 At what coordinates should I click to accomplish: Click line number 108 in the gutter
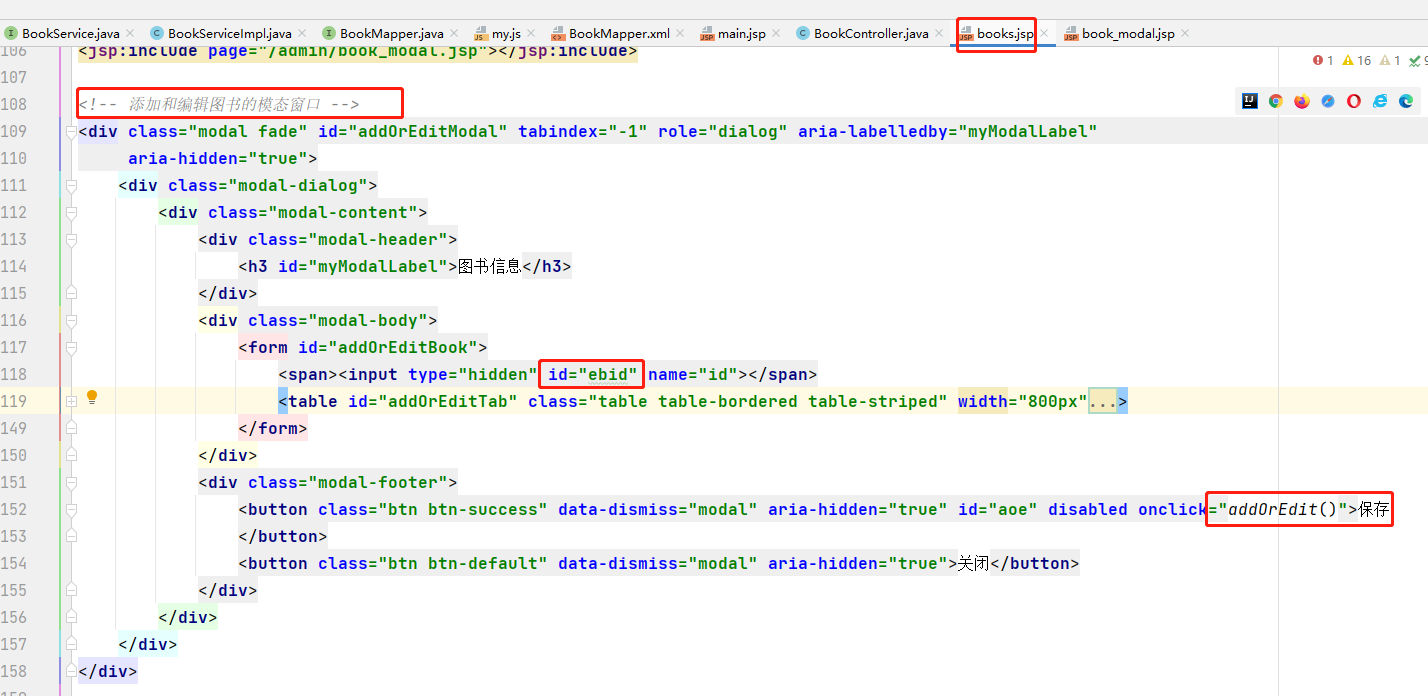15,104
